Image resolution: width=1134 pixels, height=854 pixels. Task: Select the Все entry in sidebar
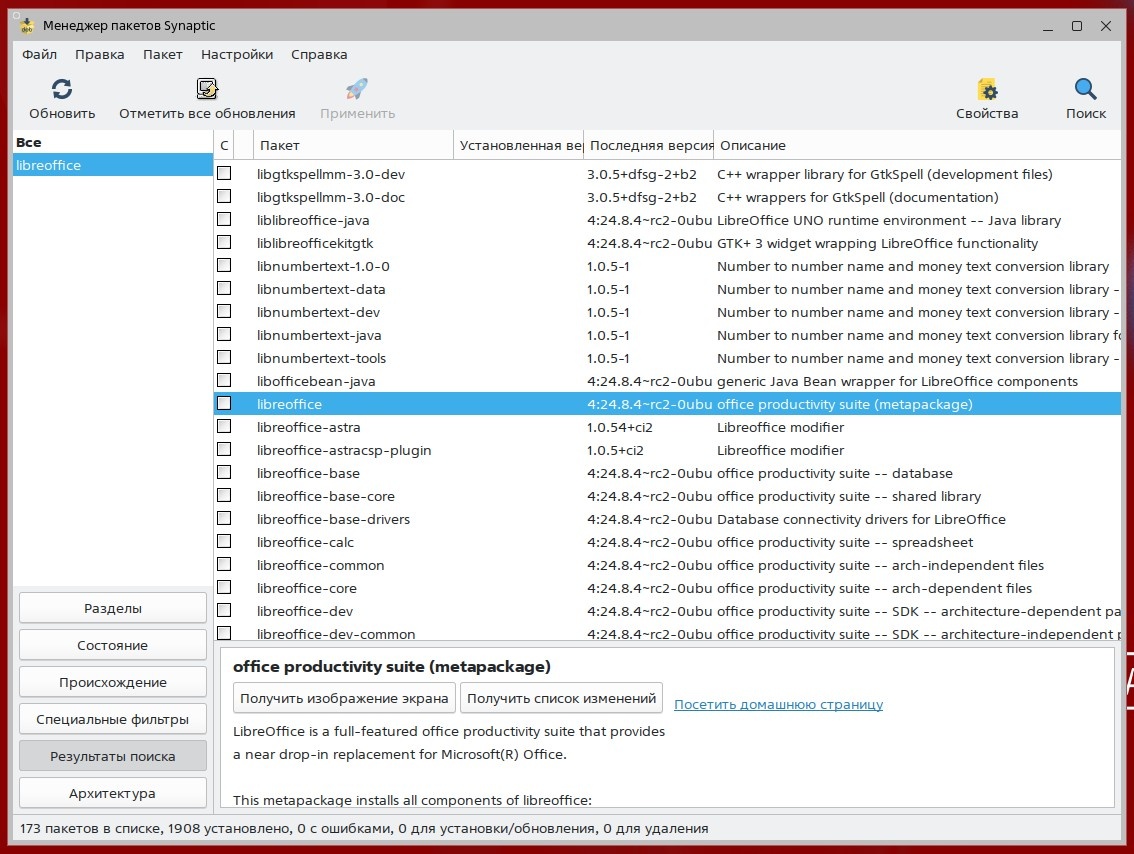[x=113, y=142]
